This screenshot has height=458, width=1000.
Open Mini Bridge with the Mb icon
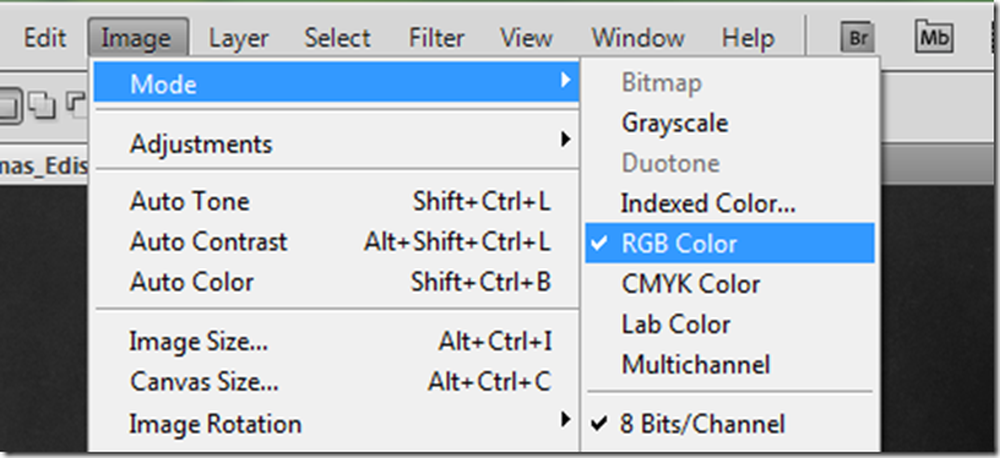click(x=934, y=38)
